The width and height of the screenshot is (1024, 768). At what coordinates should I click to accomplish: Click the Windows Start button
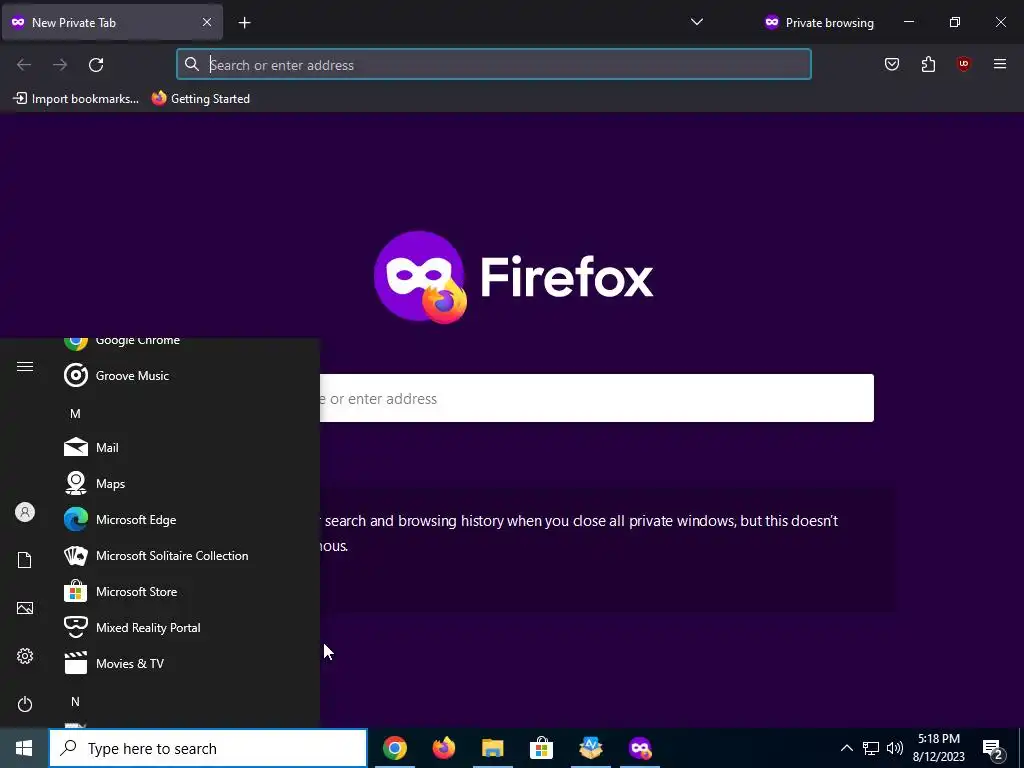coord(24,748)
